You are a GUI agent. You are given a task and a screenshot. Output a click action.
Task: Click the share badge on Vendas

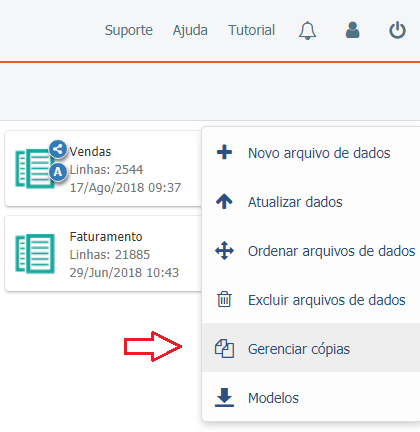pos(58,149)
